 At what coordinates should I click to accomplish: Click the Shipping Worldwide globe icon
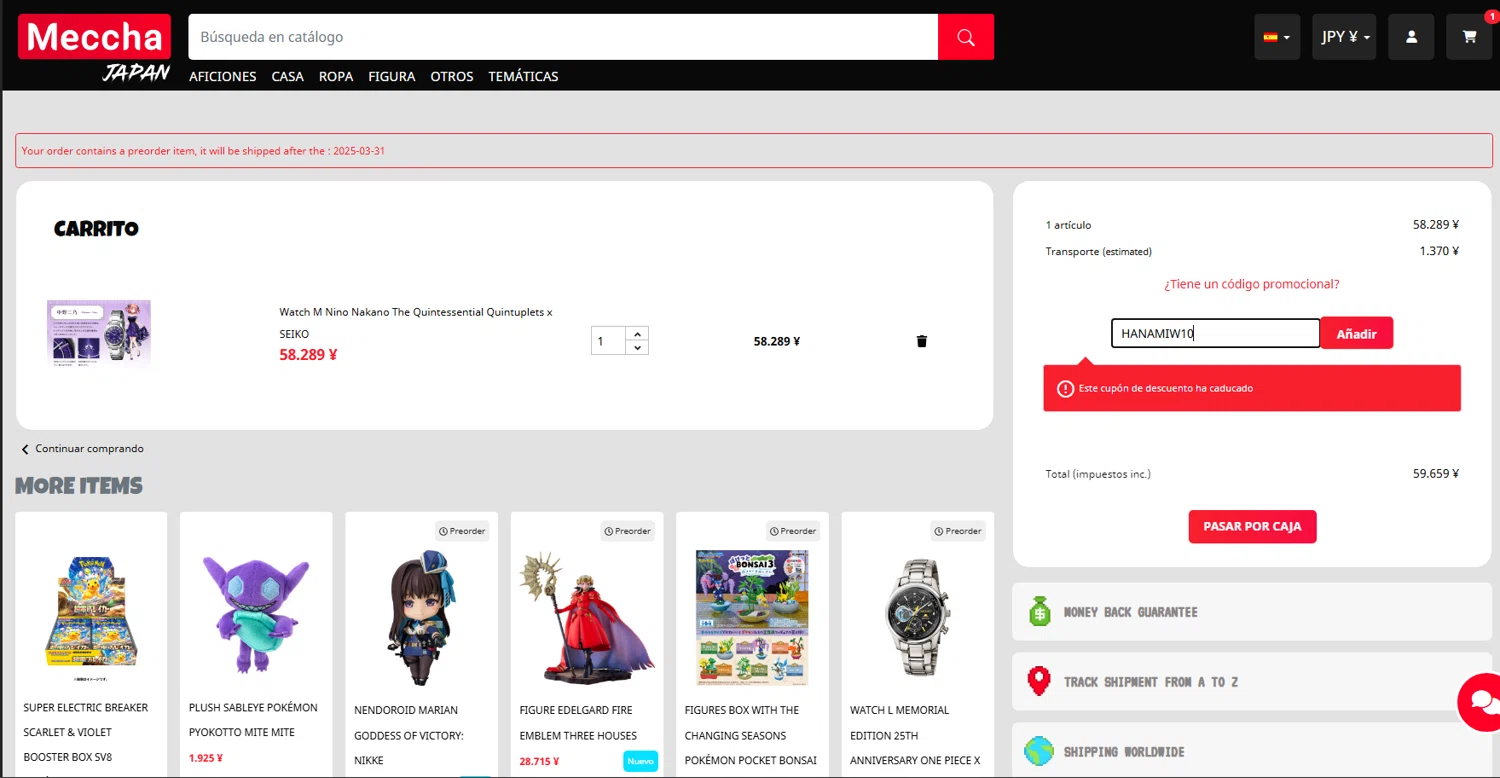[1040, 751]
